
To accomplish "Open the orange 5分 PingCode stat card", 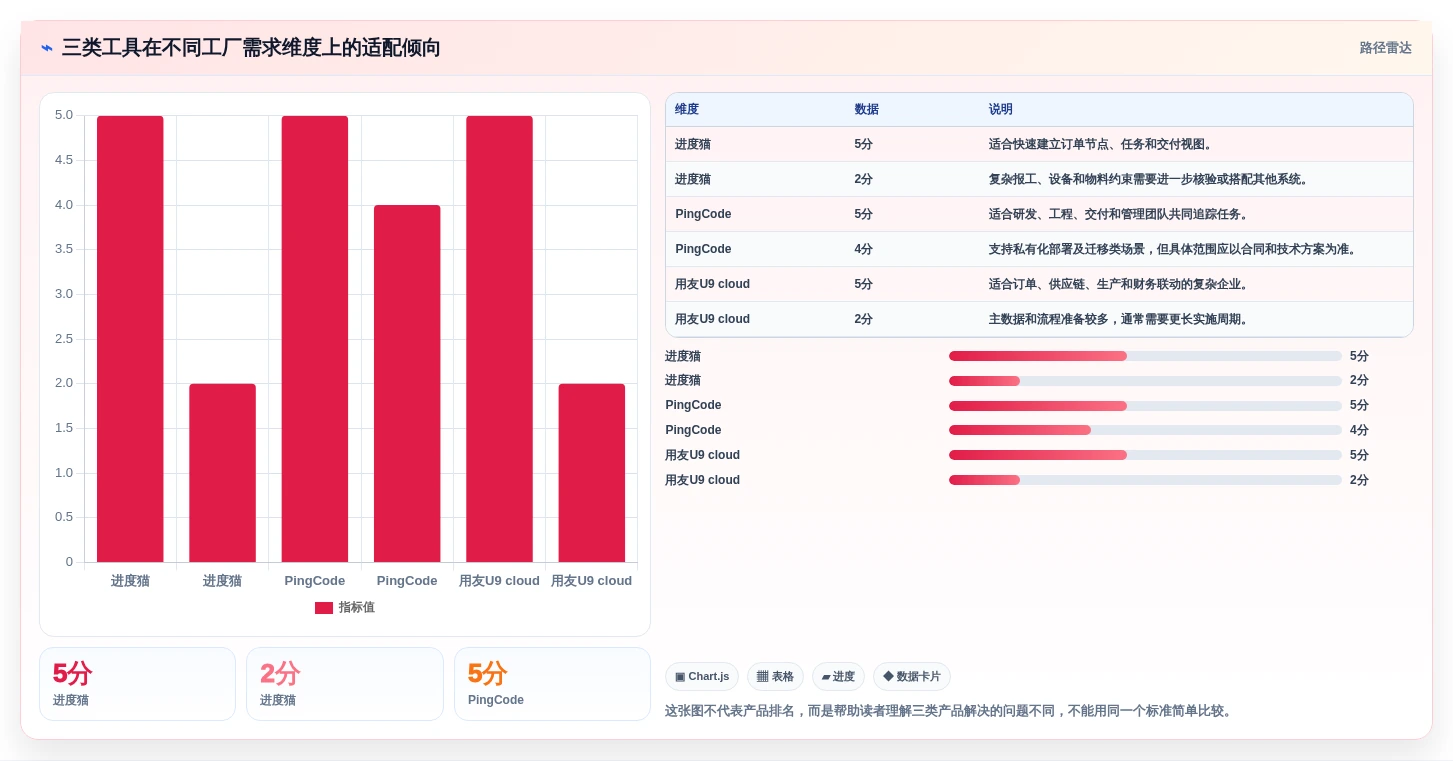I will coord(552,684).
